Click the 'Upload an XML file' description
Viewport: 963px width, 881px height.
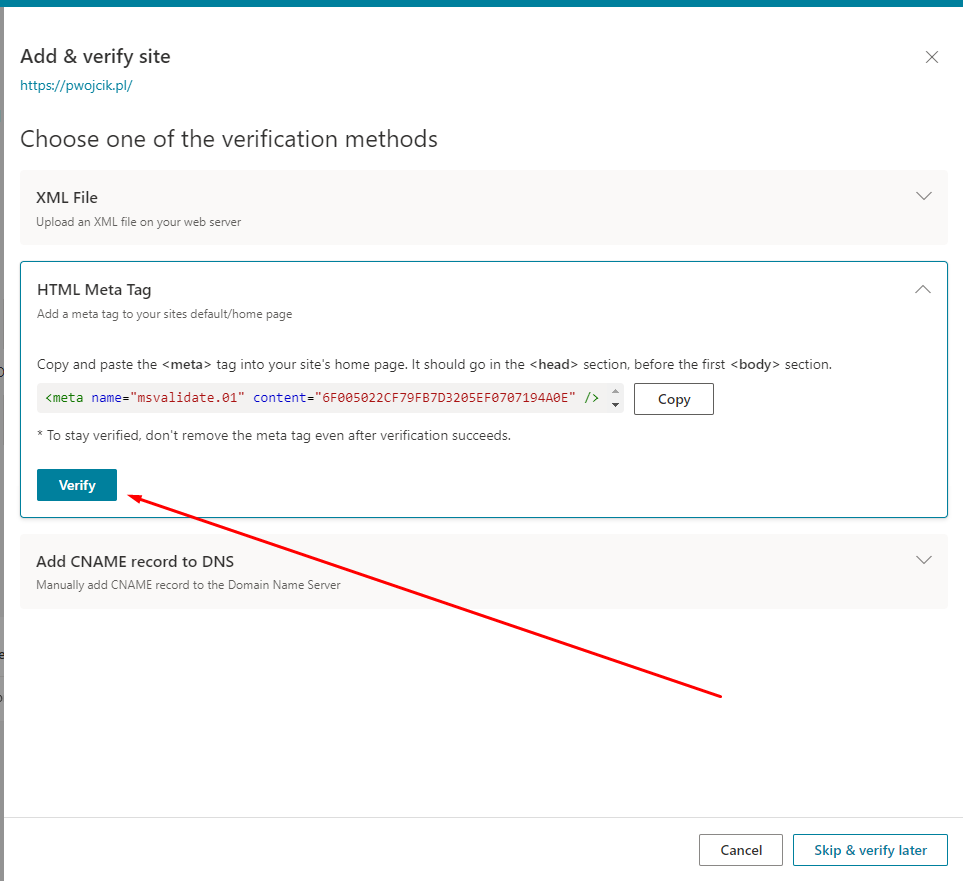point(138,222)
